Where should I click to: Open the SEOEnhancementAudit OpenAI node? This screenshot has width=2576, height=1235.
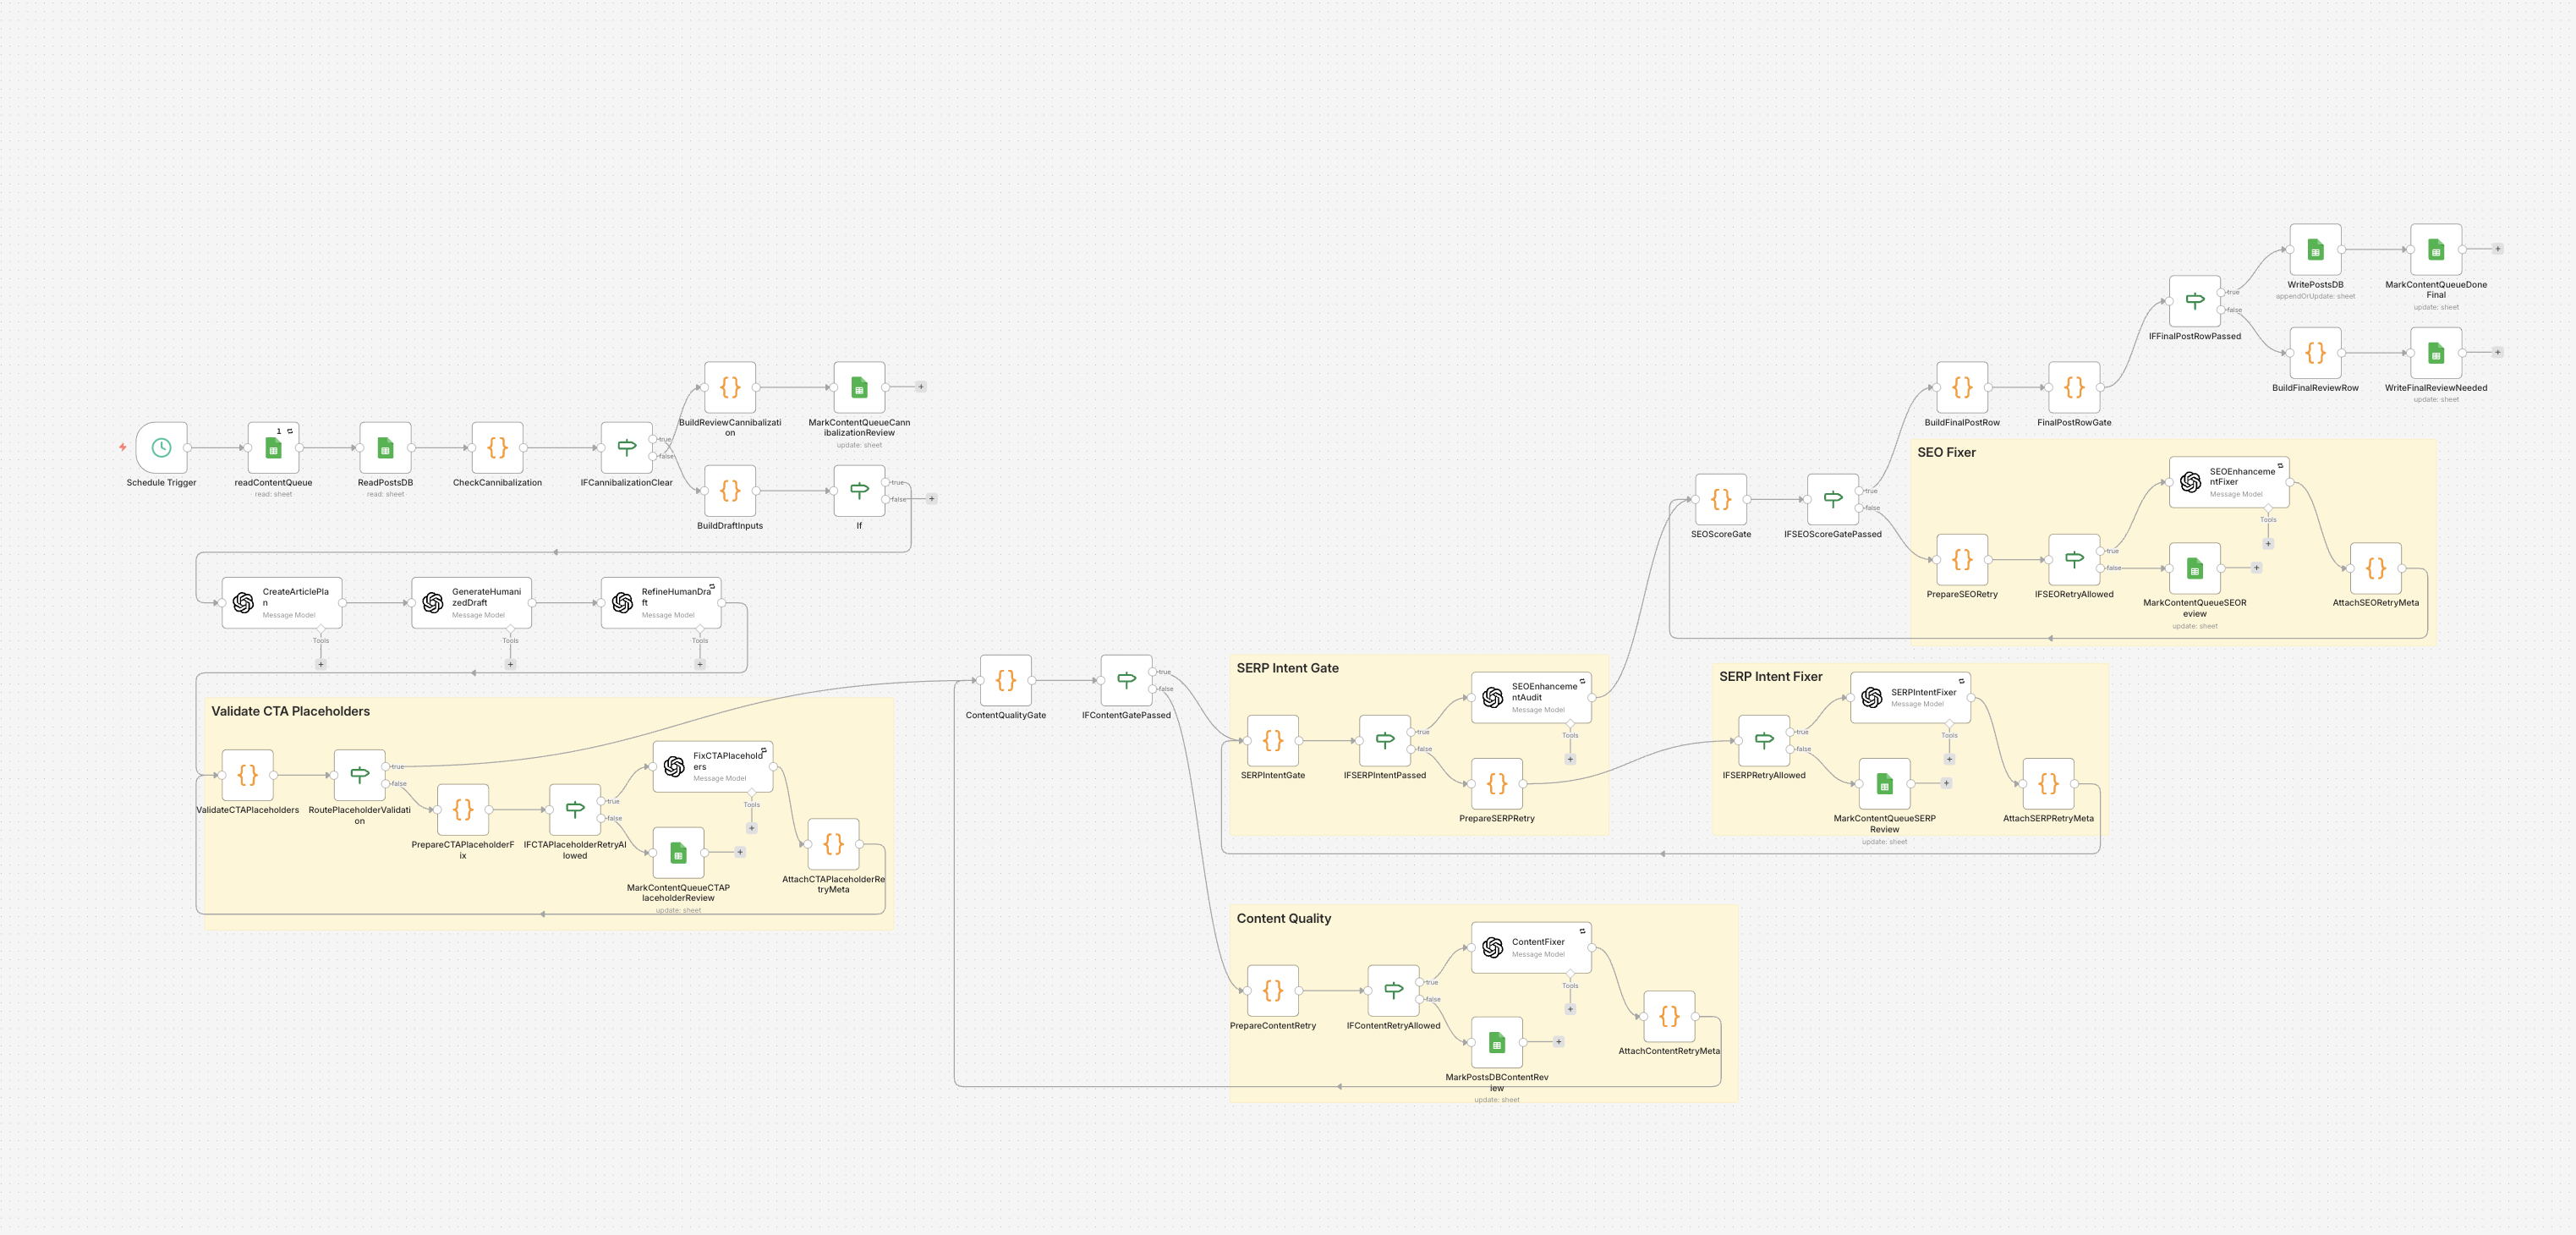click(x=1531, y=698)
